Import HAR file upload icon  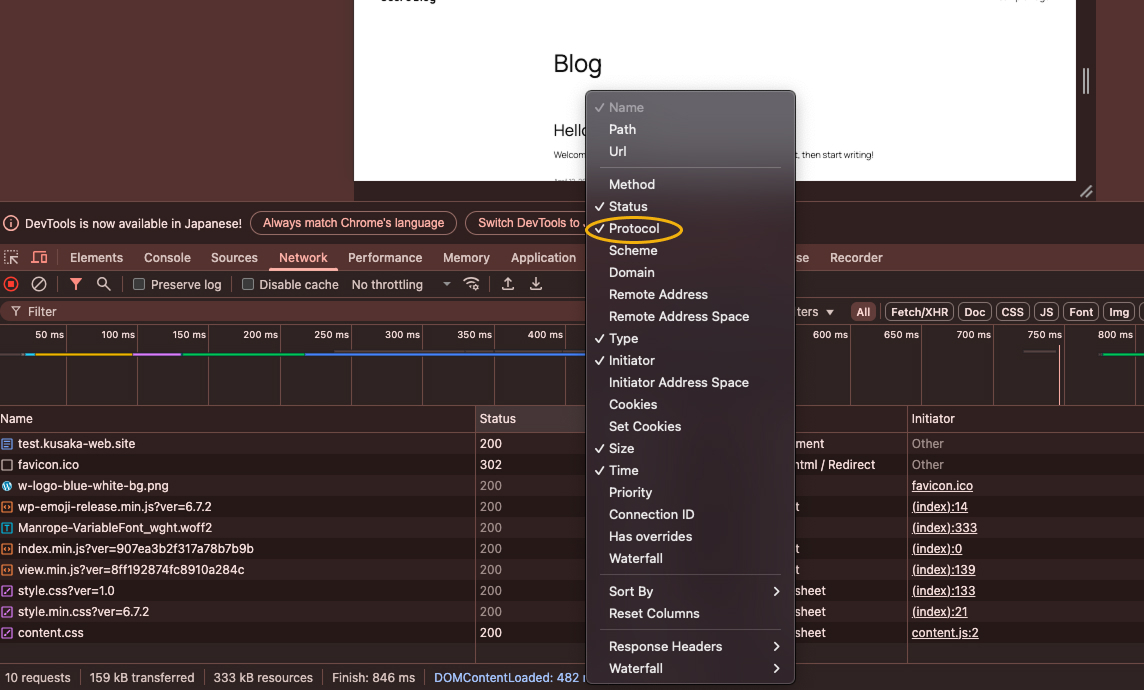pyautogui.click(x=508, y=284)
